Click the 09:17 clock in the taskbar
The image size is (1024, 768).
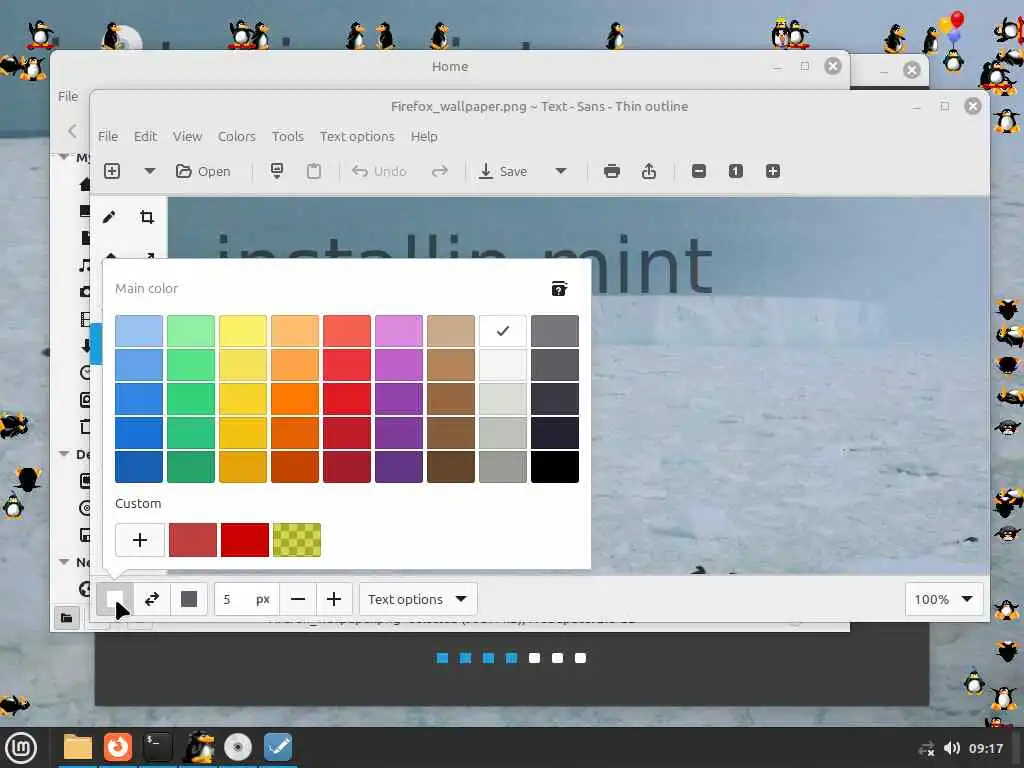[x=985, y=748]
